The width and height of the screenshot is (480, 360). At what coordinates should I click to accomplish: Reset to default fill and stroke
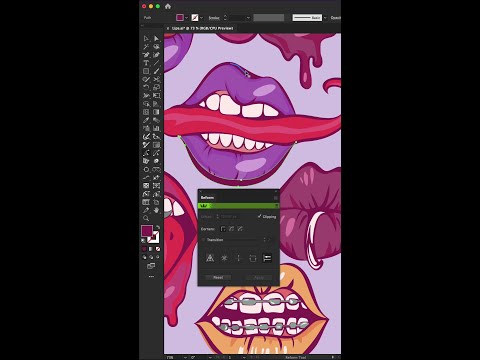(143, 240)
